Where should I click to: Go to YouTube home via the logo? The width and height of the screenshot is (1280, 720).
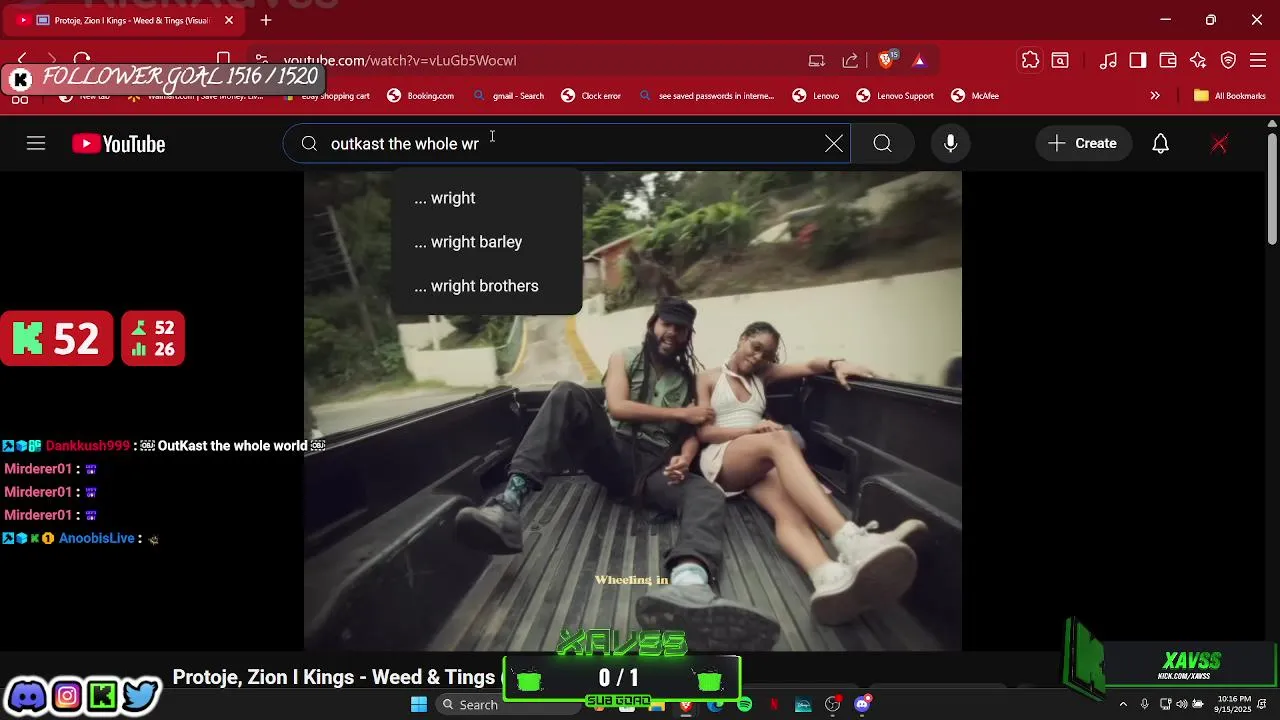pyautogui.click(x=118, y=144)
